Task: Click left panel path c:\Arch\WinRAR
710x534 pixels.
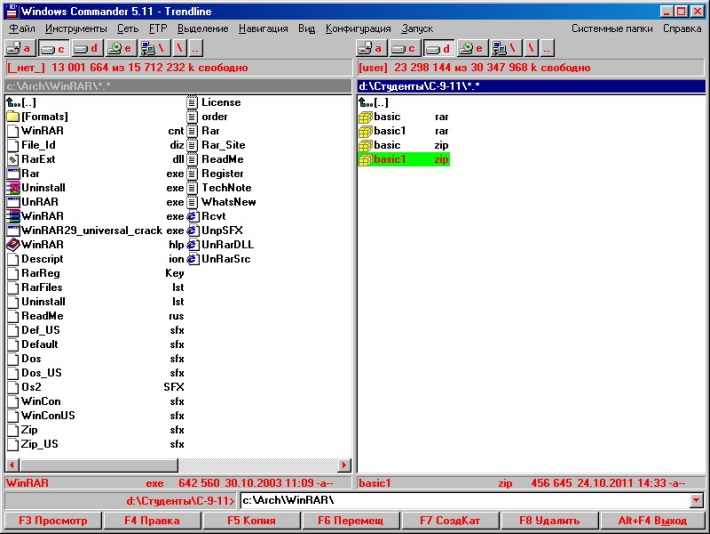Action: (x=178, y=86)
